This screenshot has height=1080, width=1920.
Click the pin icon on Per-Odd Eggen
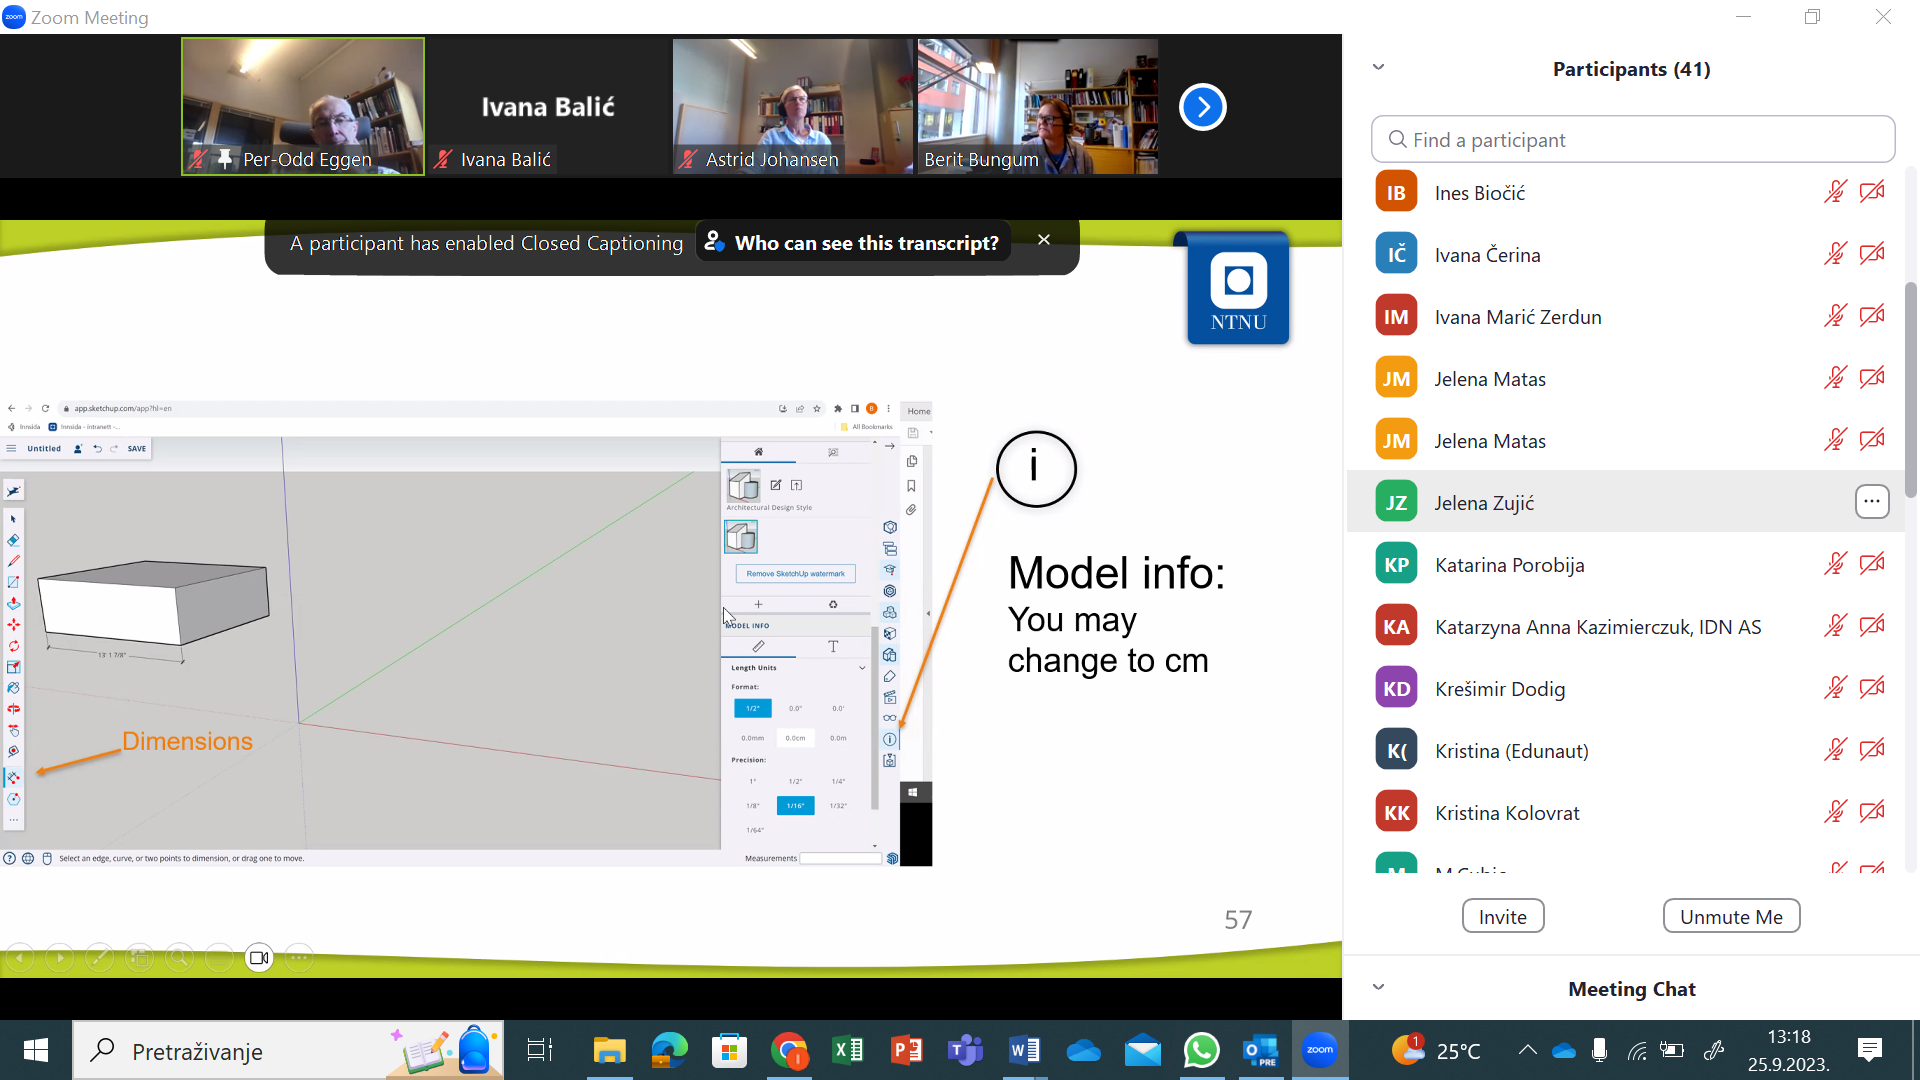(x=225, y=158)
